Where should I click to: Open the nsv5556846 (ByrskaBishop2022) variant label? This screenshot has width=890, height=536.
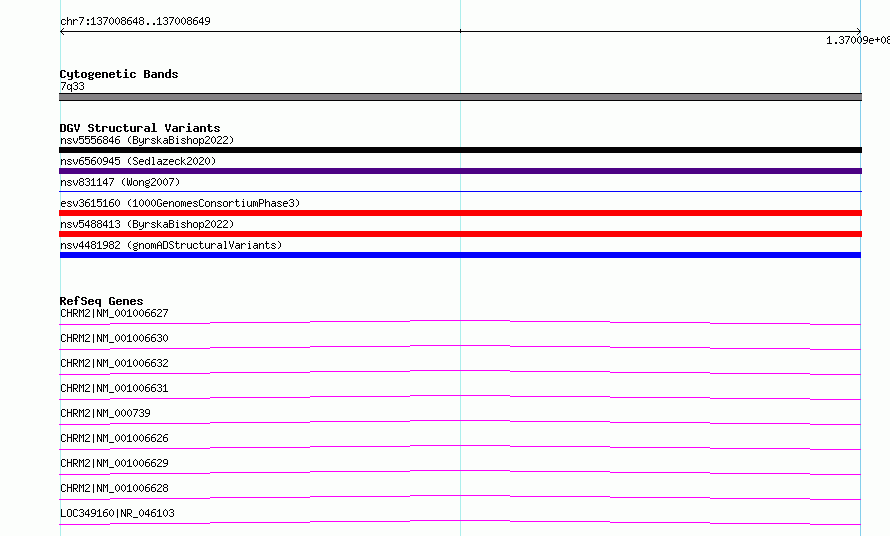147,140
